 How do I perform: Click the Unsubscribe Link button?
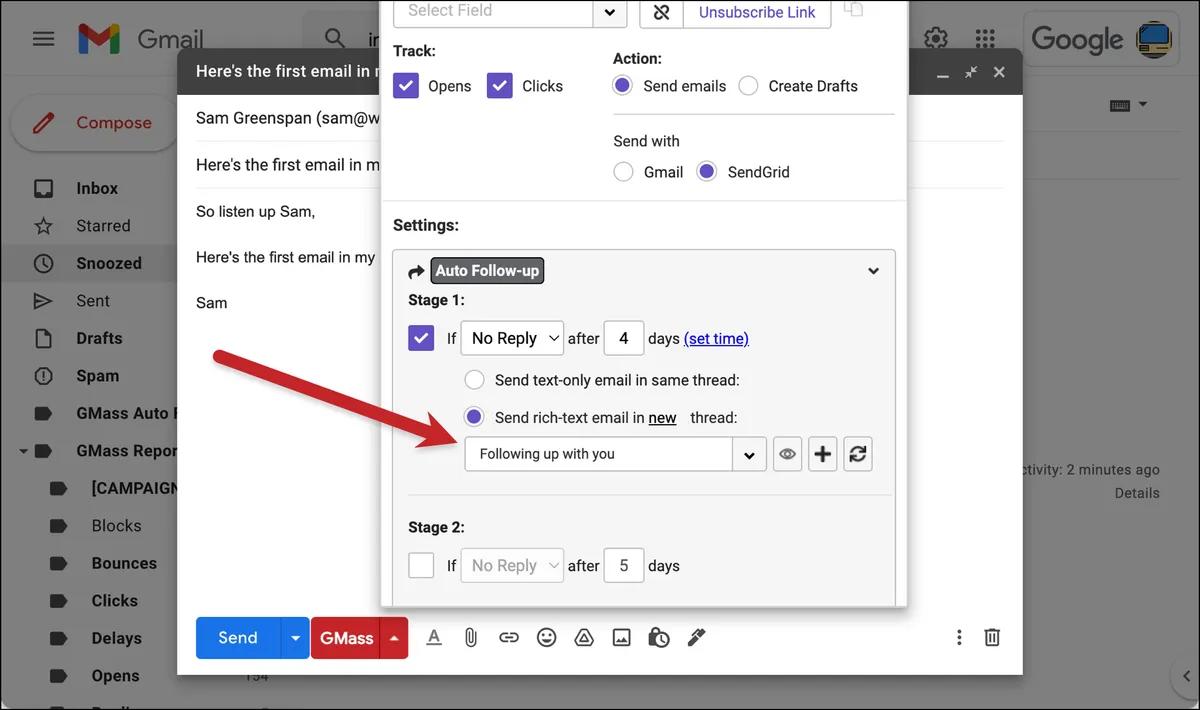(757, 13)
